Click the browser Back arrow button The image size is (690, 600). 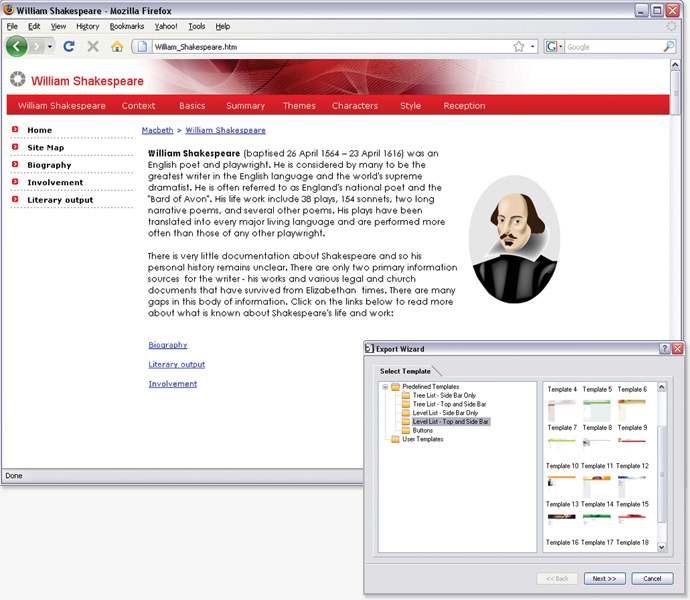[16, 47]
